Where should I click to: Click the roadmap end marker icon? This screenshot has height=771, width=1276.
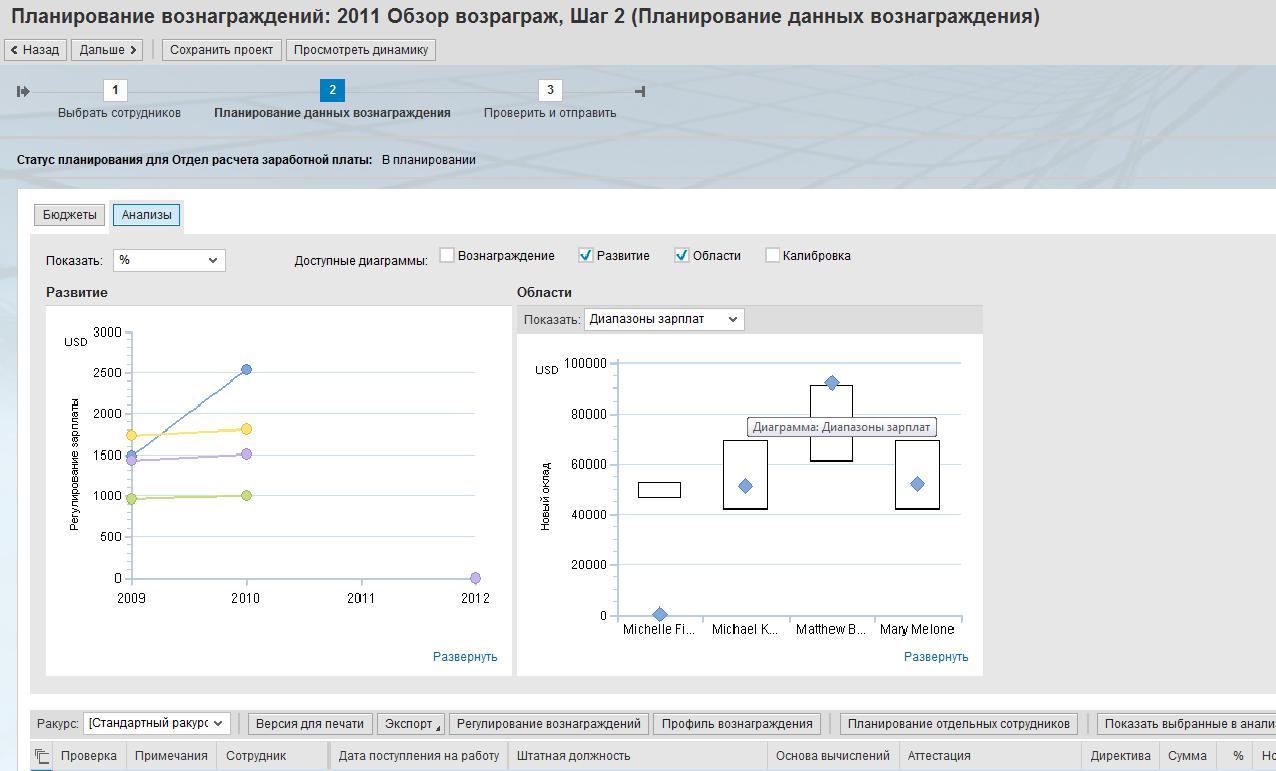point(640,91)
